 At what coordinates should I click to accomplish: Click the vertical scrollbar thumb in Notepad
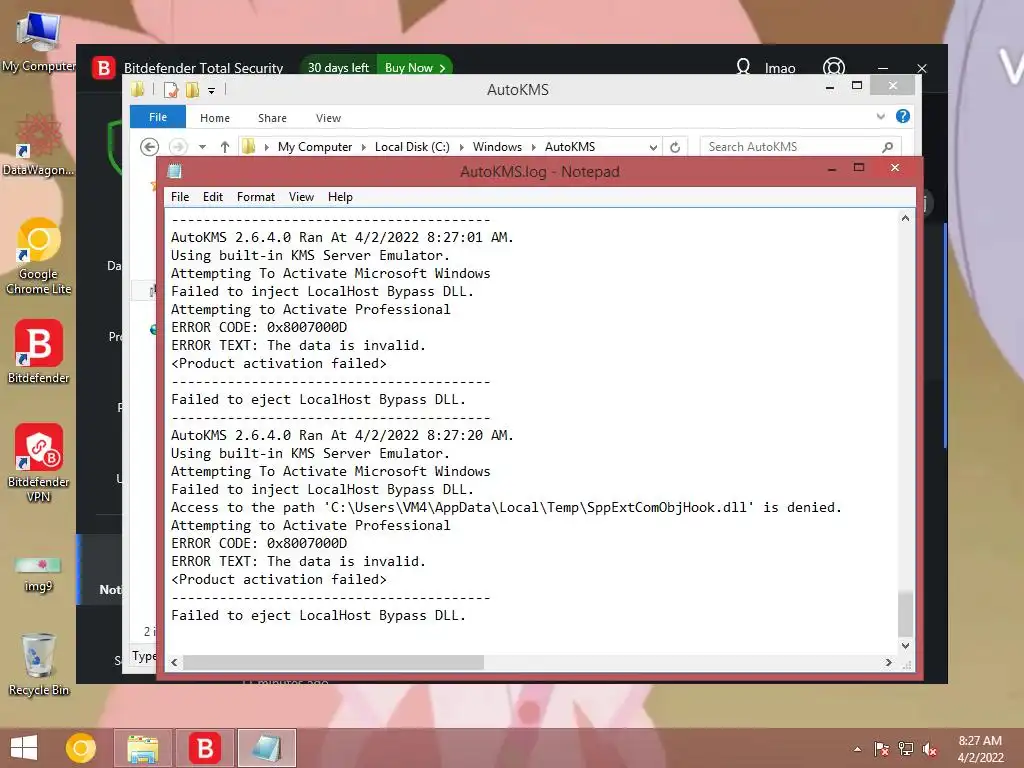905,614
